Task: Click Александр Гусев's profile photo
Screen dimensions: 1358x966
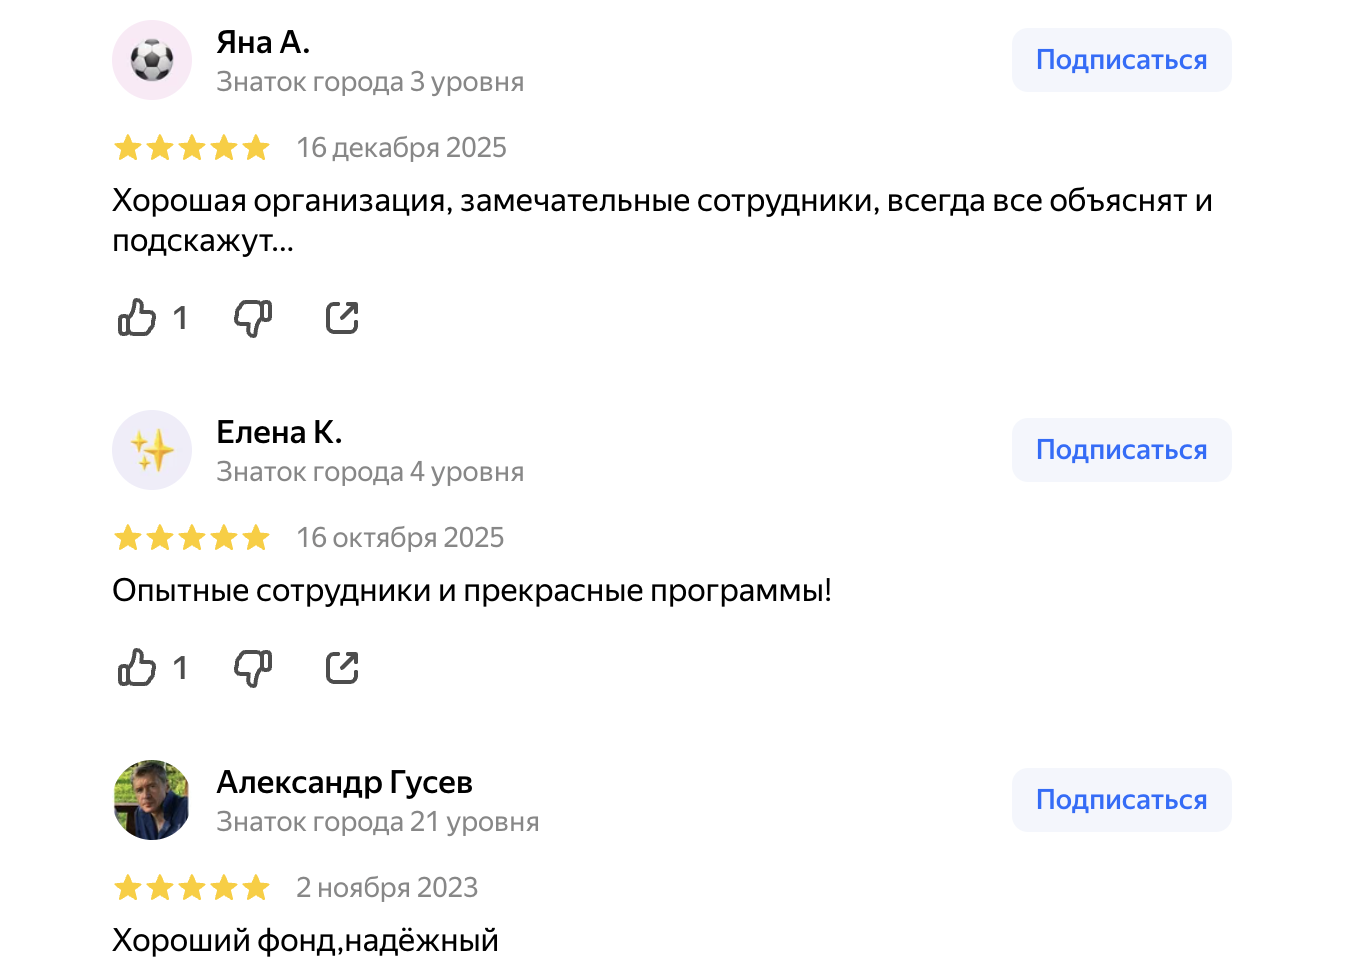Action: pyautogui.click(x=151, y=800)
